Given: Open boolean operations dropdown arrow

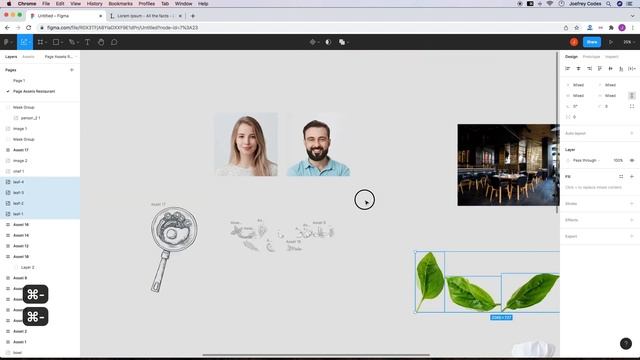Looking at the screenshot, I should 348,42.
